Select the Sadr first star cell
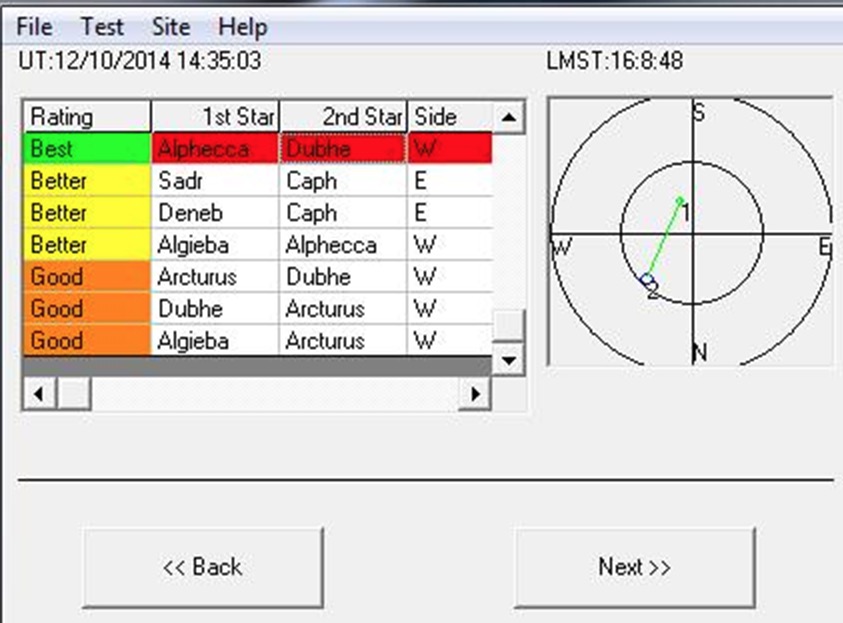This screenshot has width=843, height=623. tap(216, 181)
